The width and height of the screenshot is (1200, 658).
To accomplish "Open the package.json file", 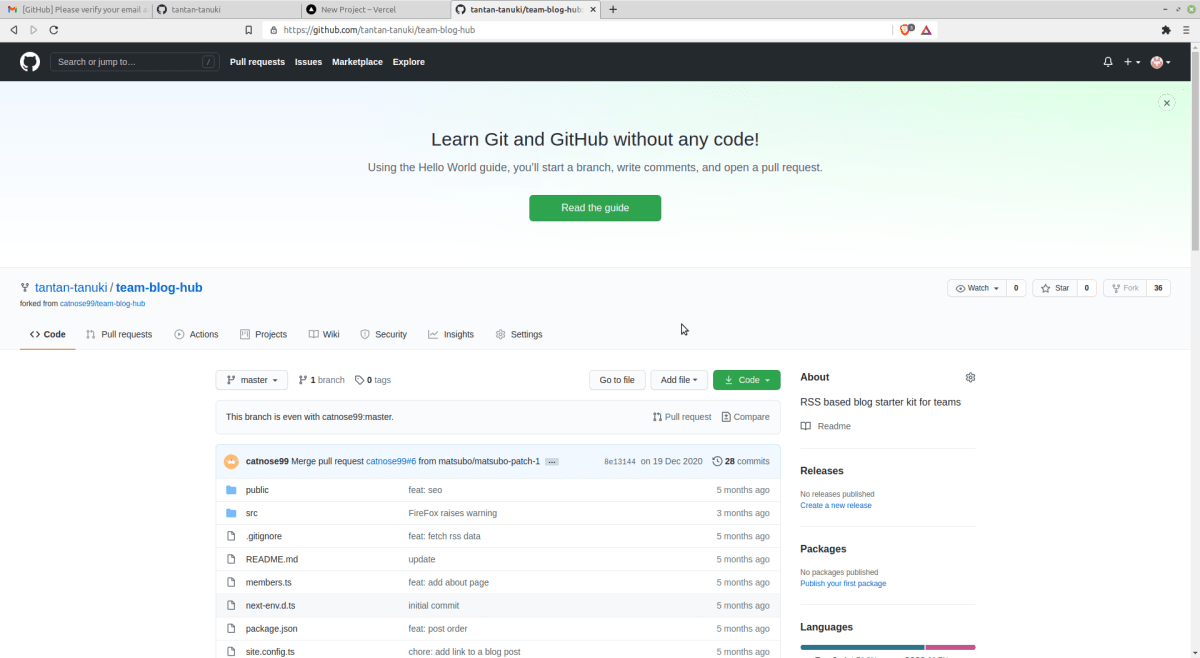I will click(x=272, y=628).
